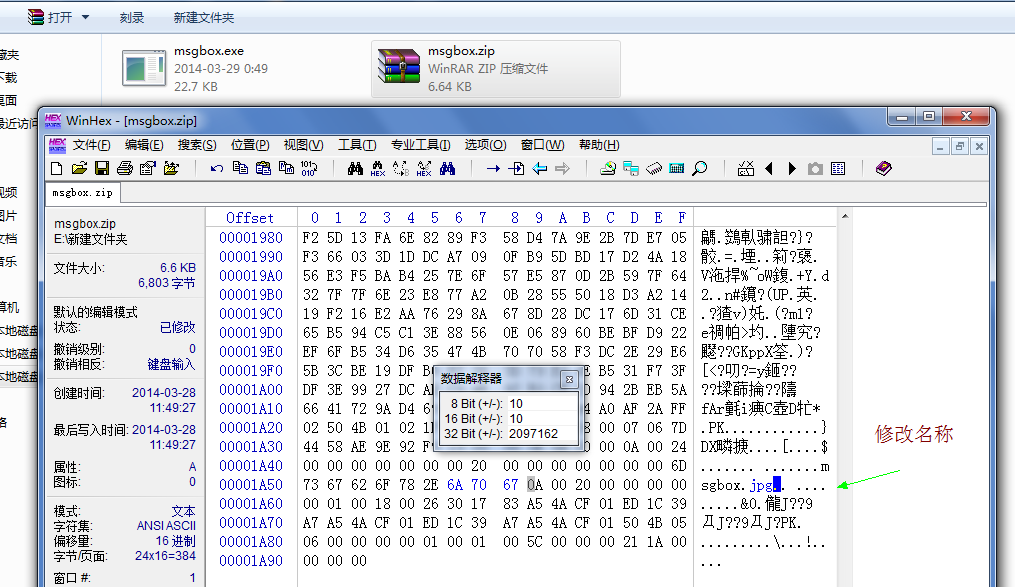Image resolution: width=1015 pixels, height=587 pixels.
Task: Select msgbox.zip archive in Explorer
Action: click(x=495, y=69)
